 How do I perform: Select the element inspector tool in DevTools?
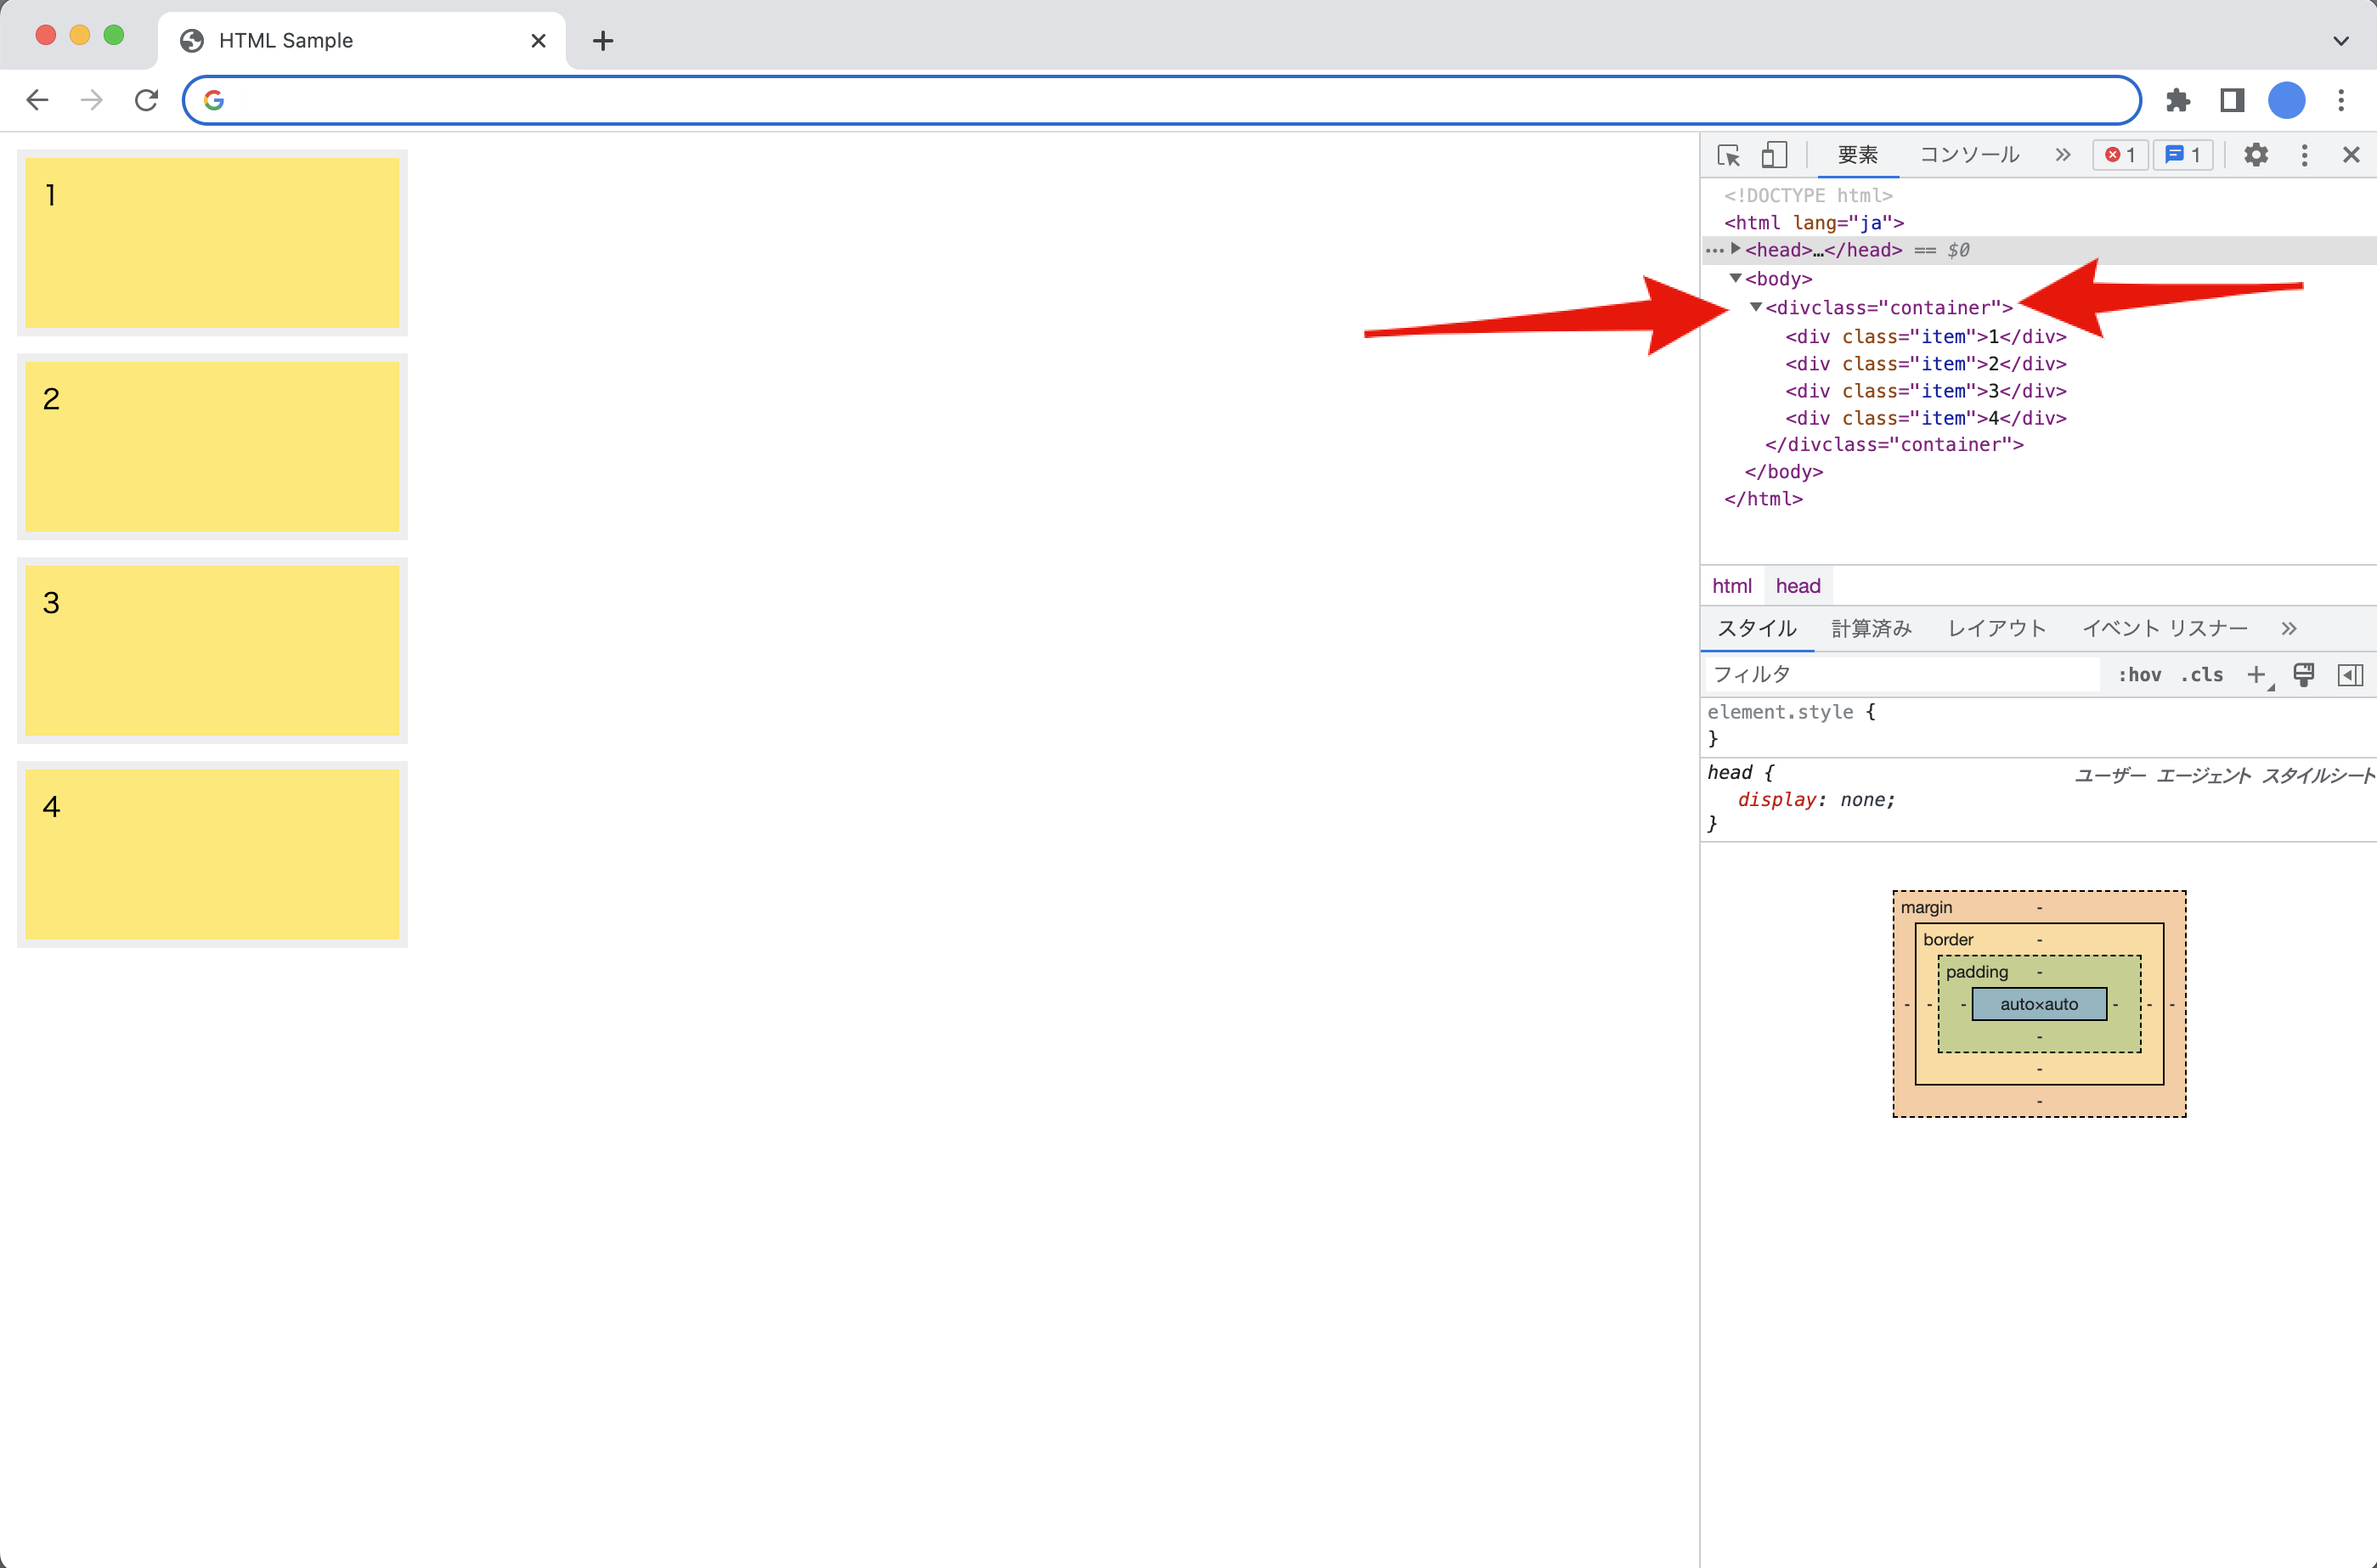coord(1727,155)
